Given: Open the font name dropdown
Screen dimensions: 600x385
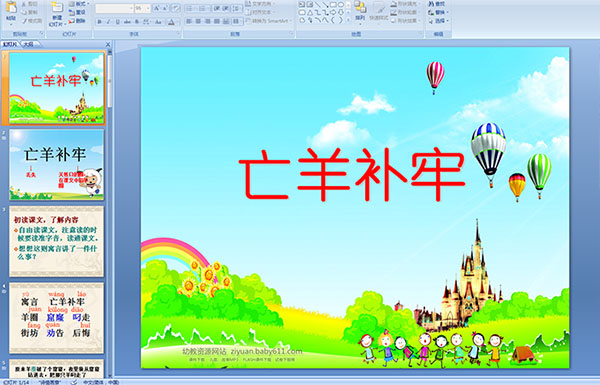Looking at the screenshot, I should coord(131,8).
